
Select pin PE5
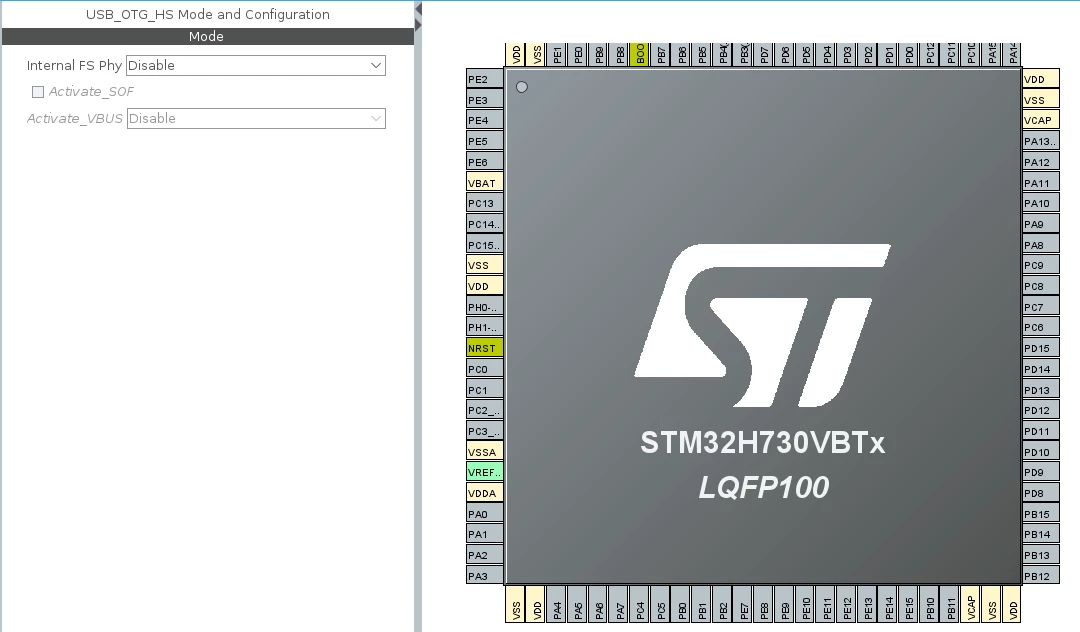coord(485,141)
